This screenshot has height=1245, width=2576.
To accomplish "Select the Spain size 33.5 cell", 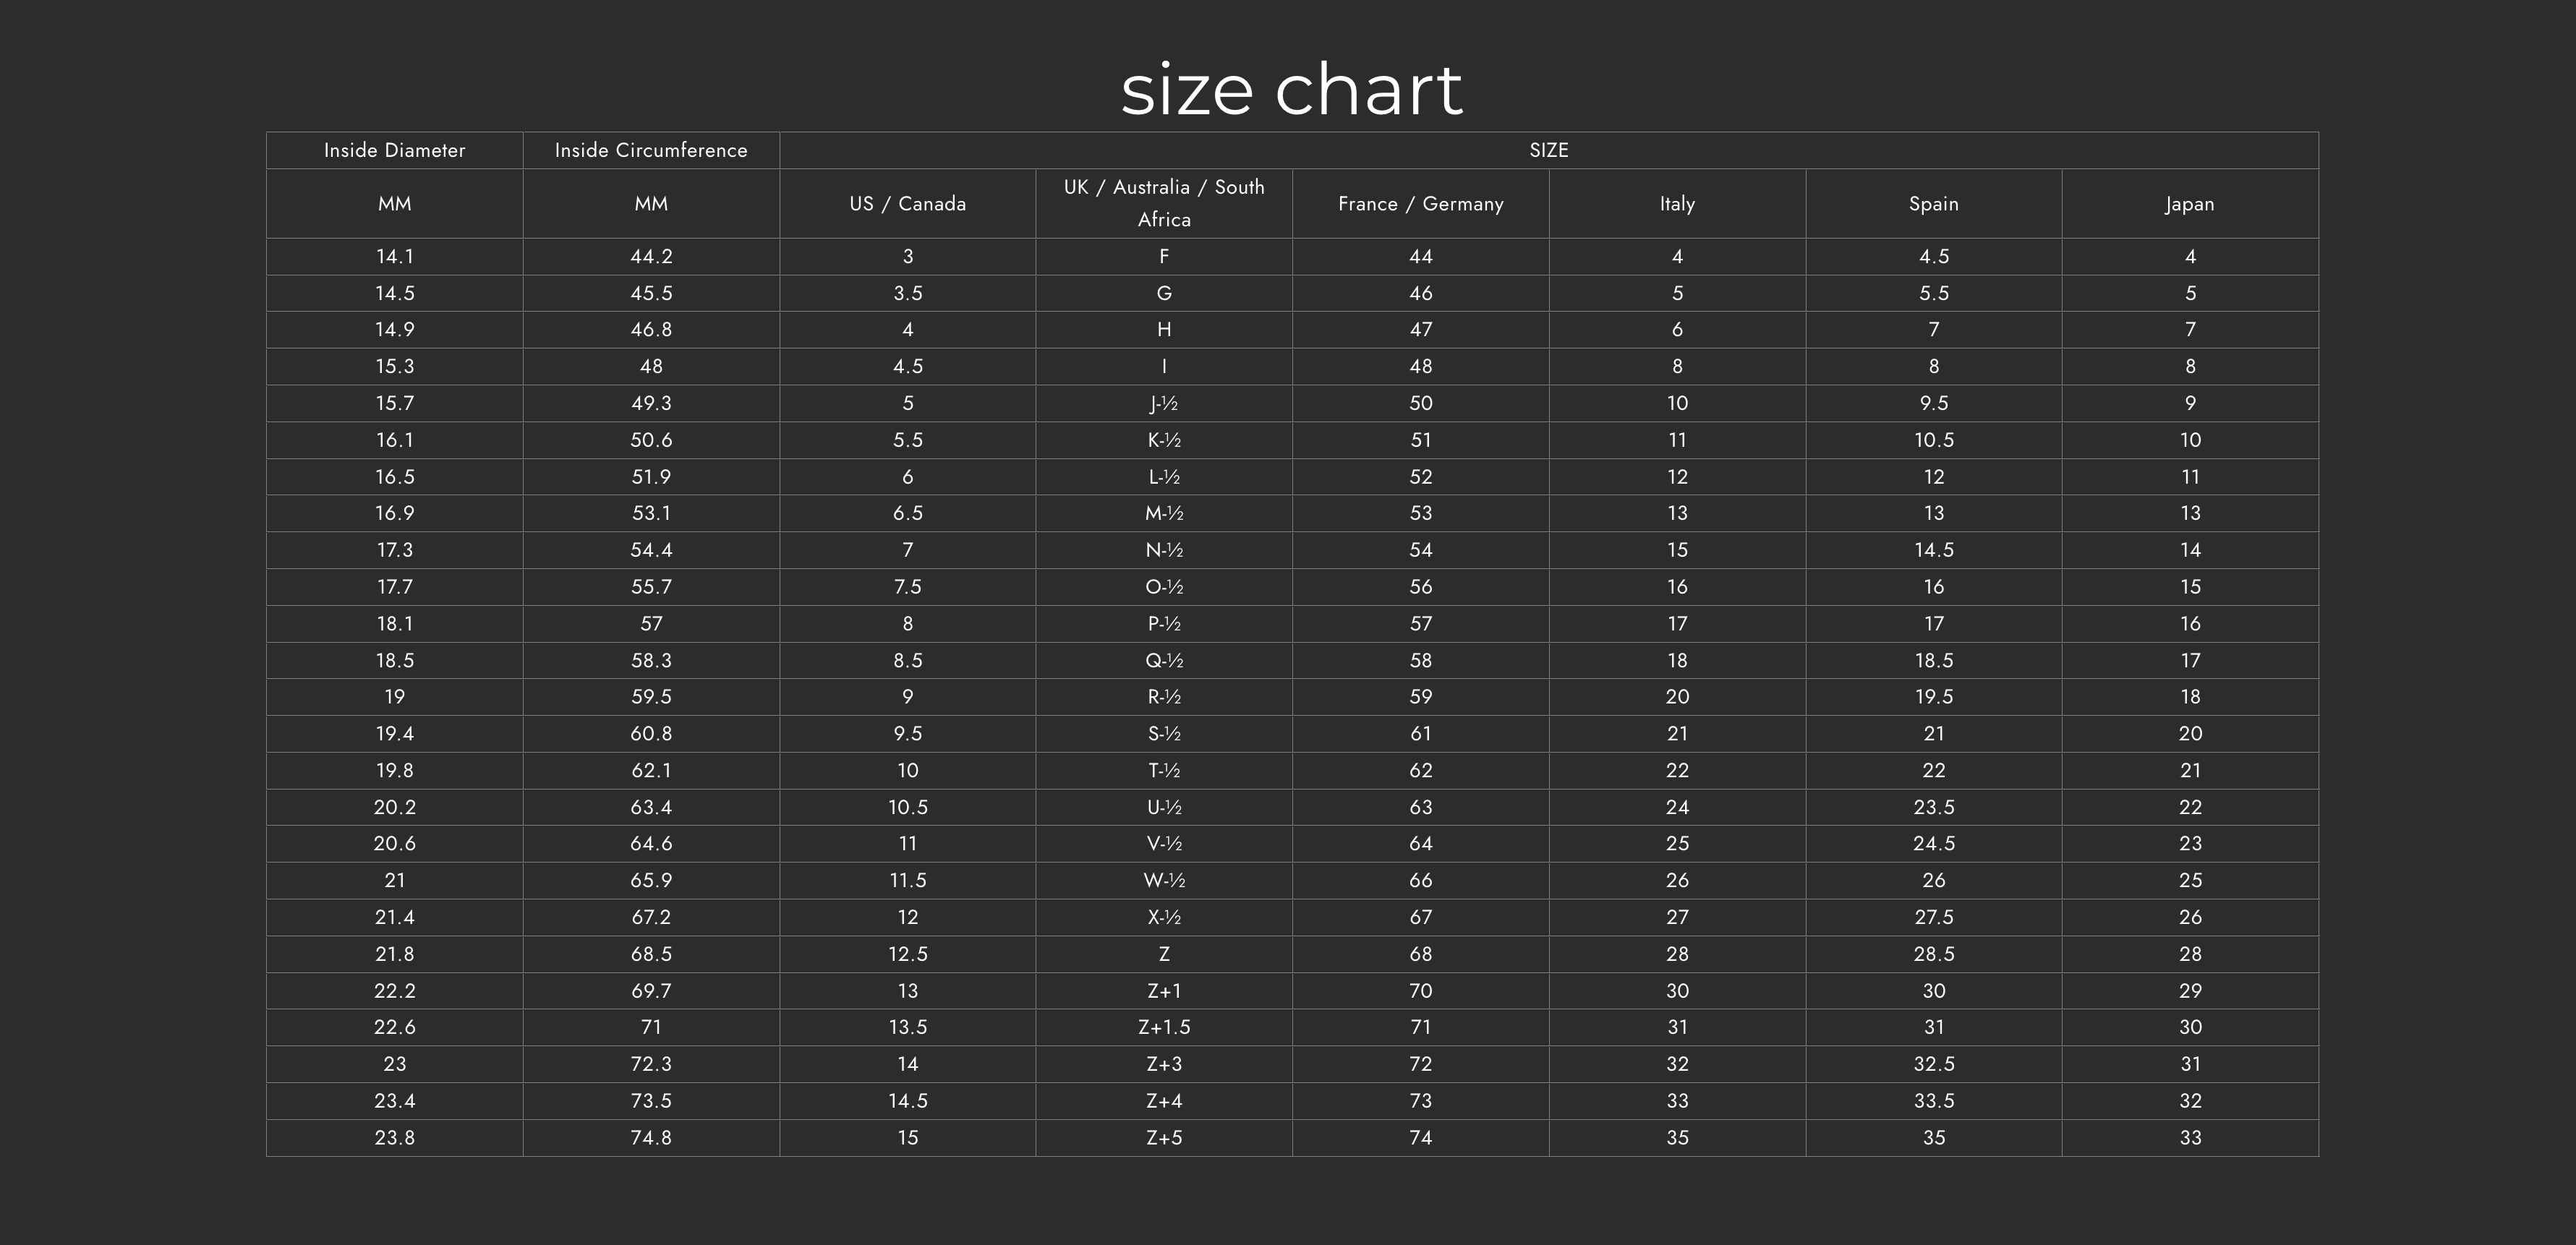I will [x=1933, y=1101].
